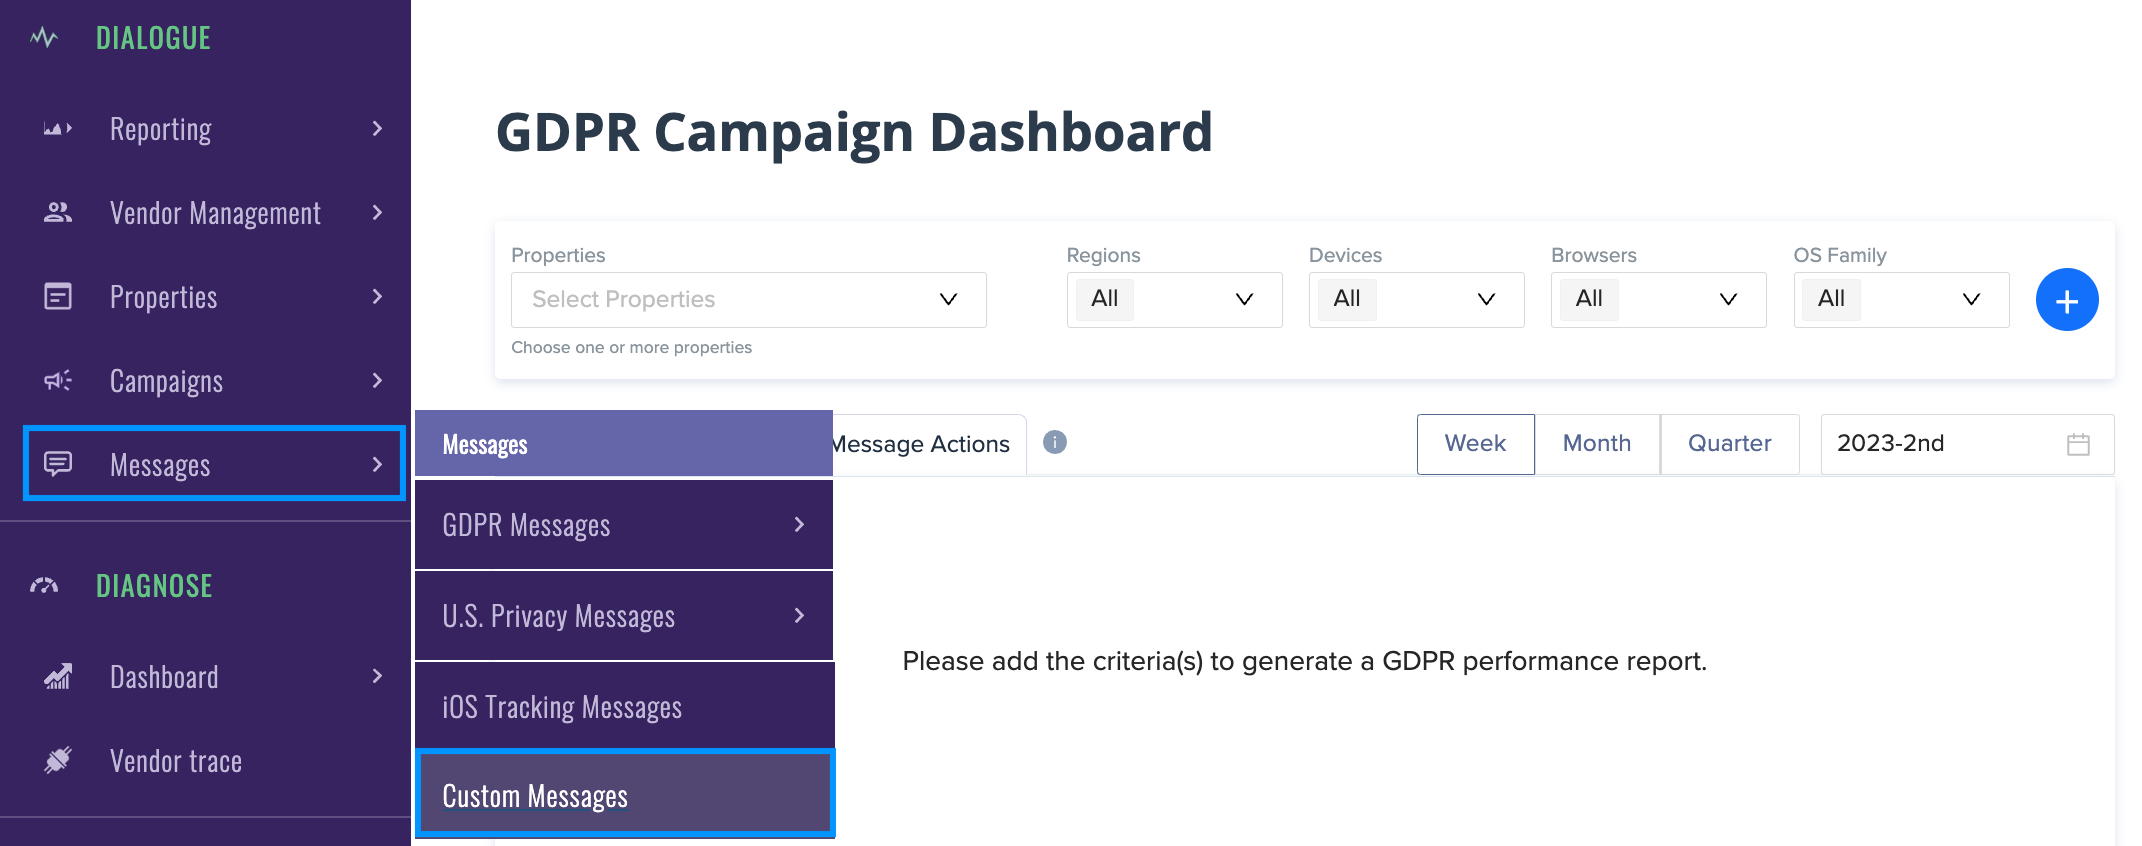Viewport: 2142px width, 846px height.
Task: Open Custom Messages in the submenu
Action: (x=625, y=794)
